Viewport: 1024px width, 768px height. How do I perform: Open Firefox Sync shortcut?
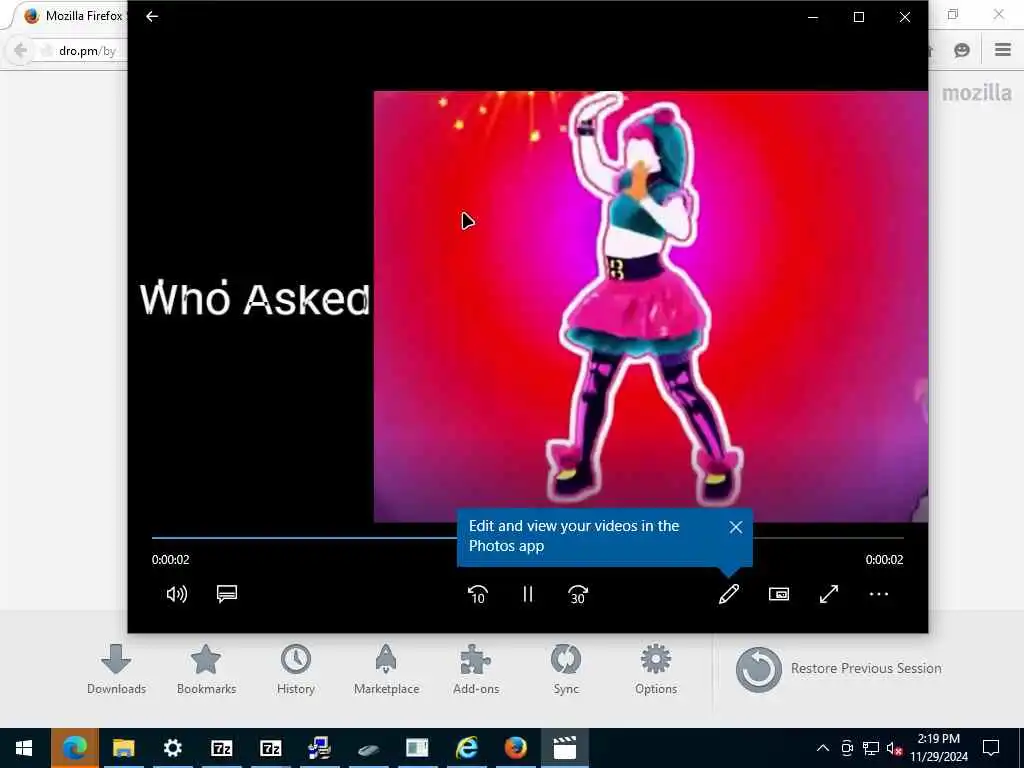[566, 669]
